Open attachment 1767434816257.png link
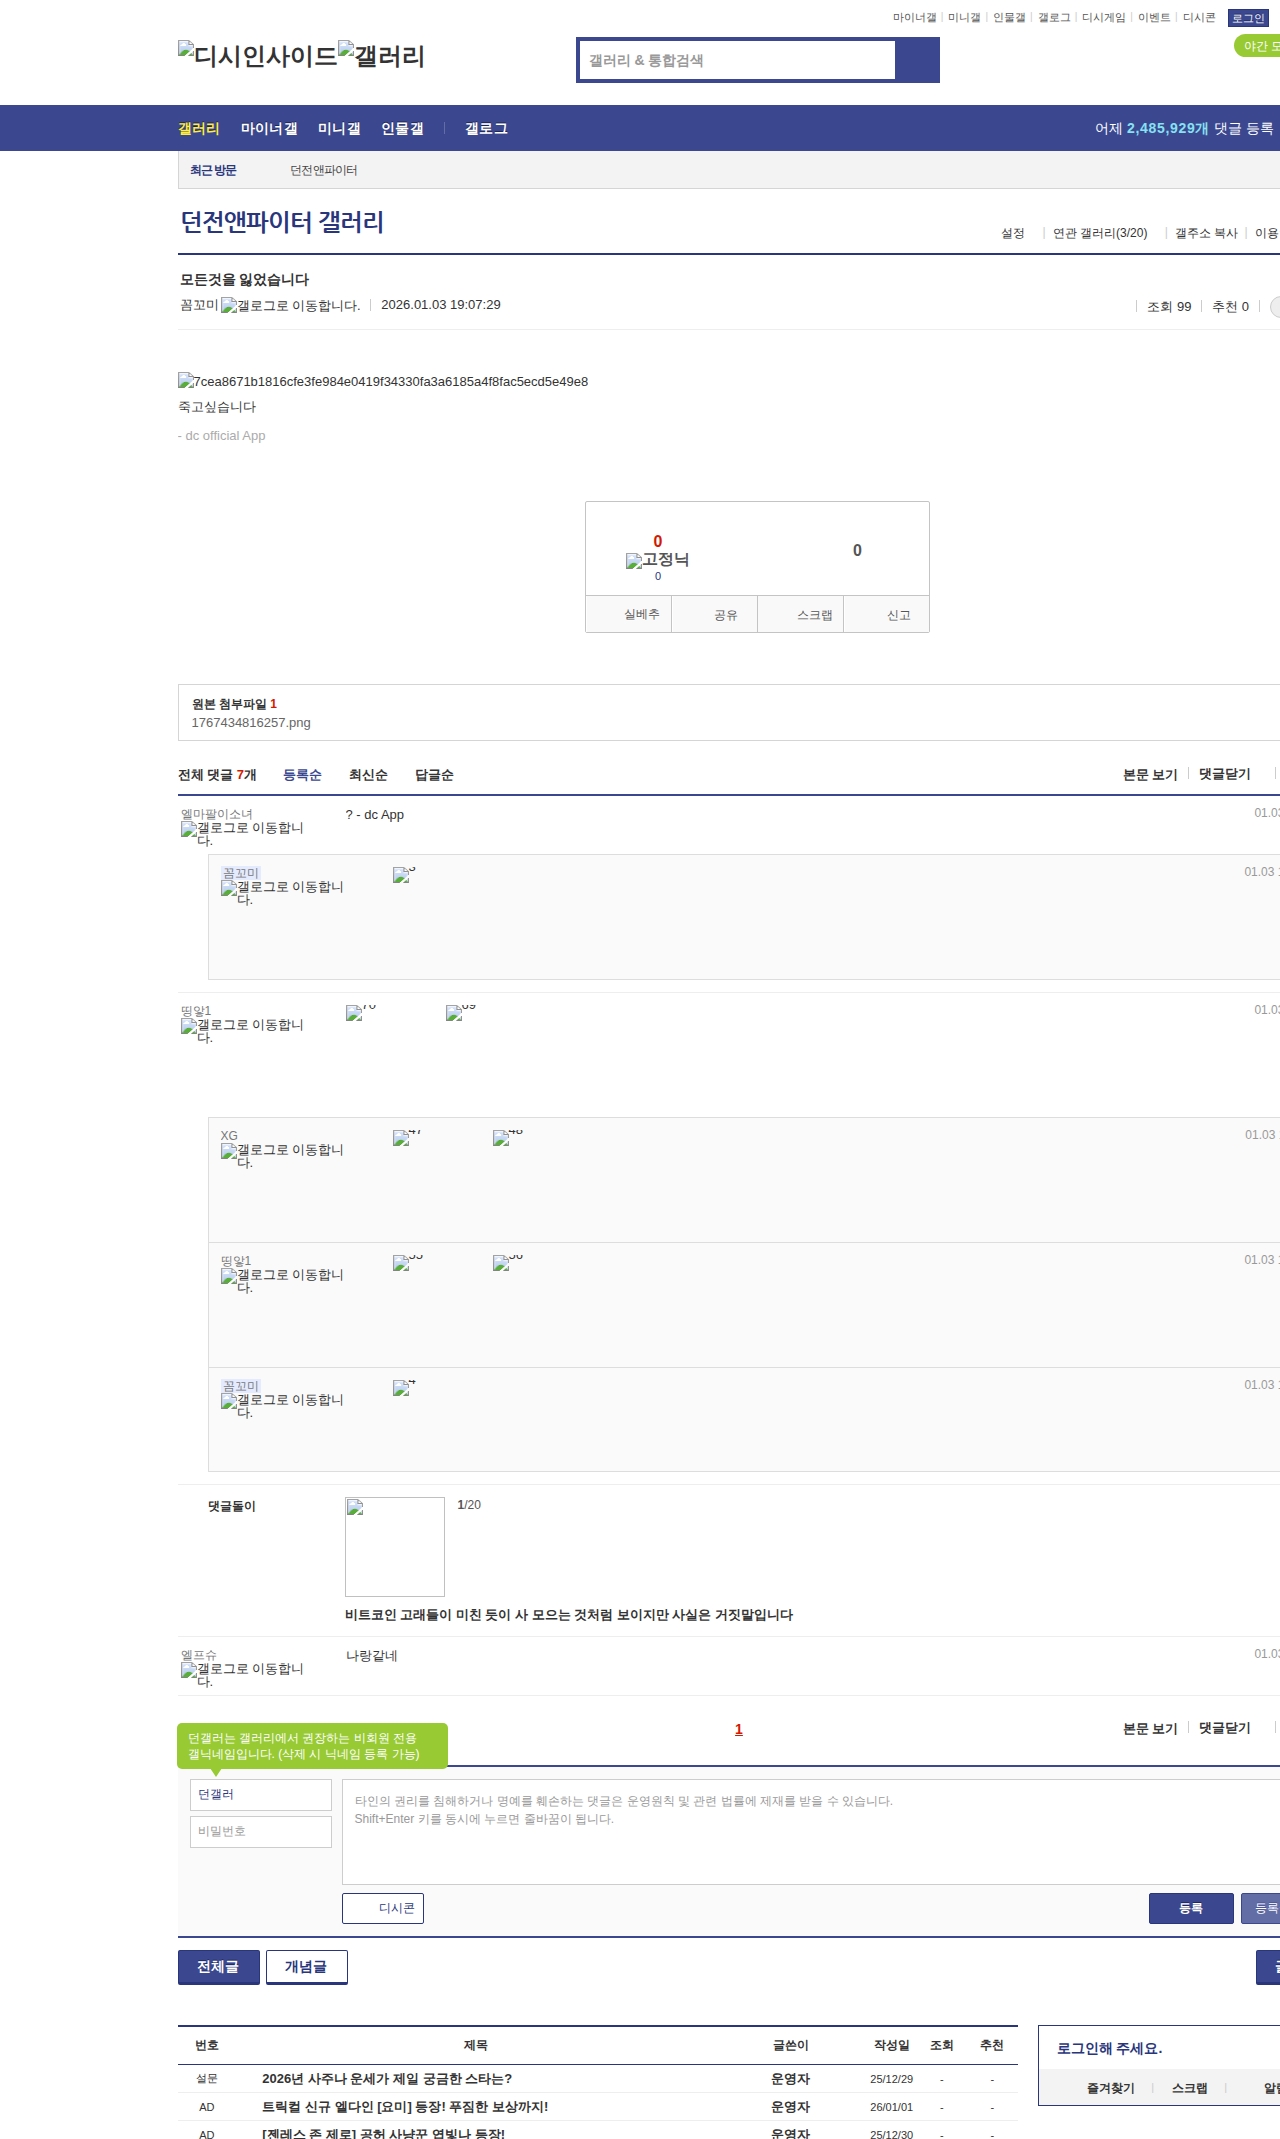This screenshot has width=1280, height=2139. pyautogui.click(x=251, y=723)
